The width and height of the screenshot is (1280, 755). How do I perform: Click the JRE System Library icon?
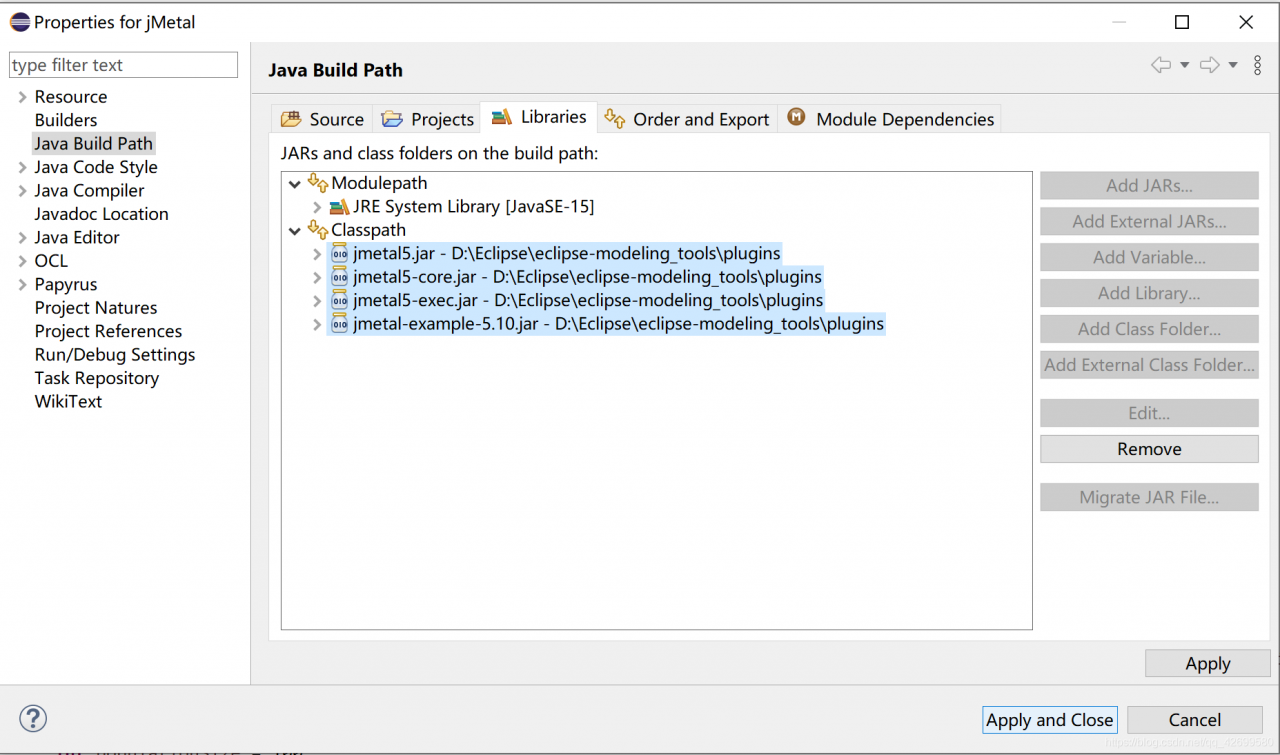[339, 207]
